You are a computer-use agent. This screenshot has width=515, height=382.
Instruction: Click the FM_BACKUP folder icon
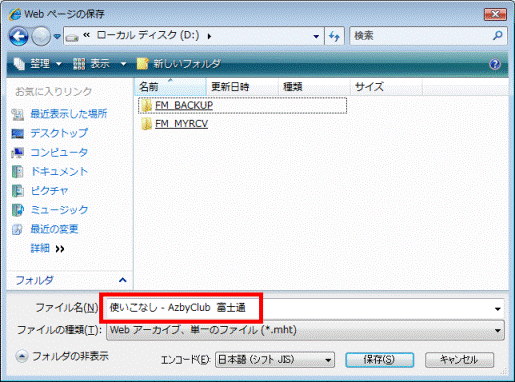click(146, 105)
